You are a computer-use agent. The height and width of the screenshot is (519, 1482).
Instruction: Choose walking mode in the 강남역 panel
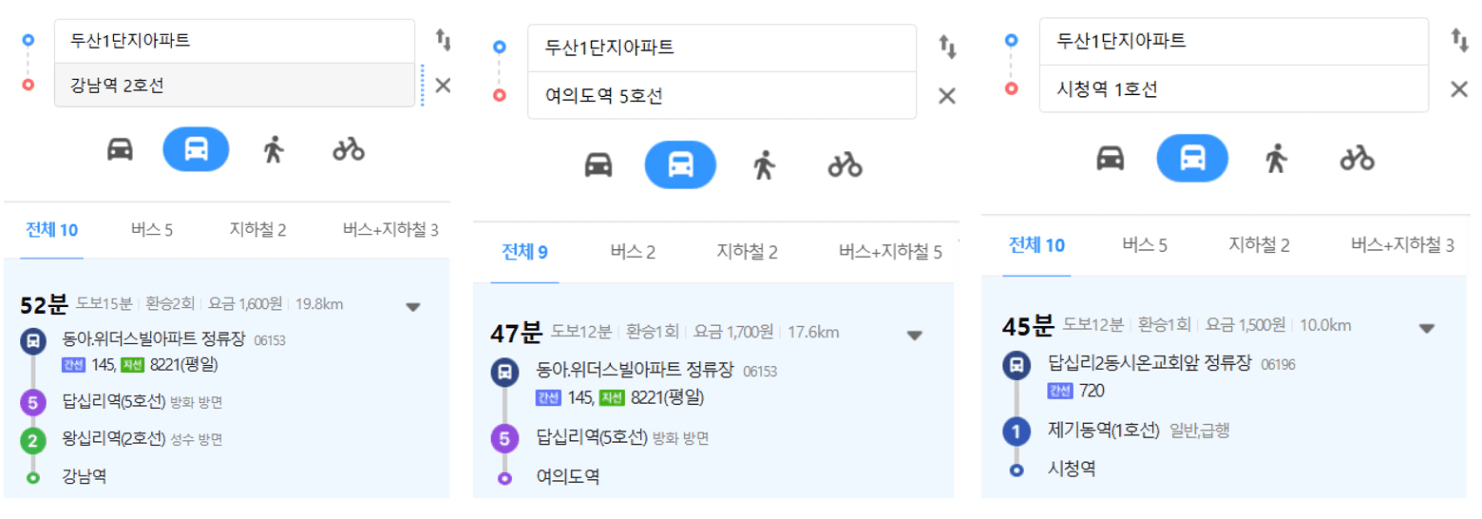click(x=273, y=150)
